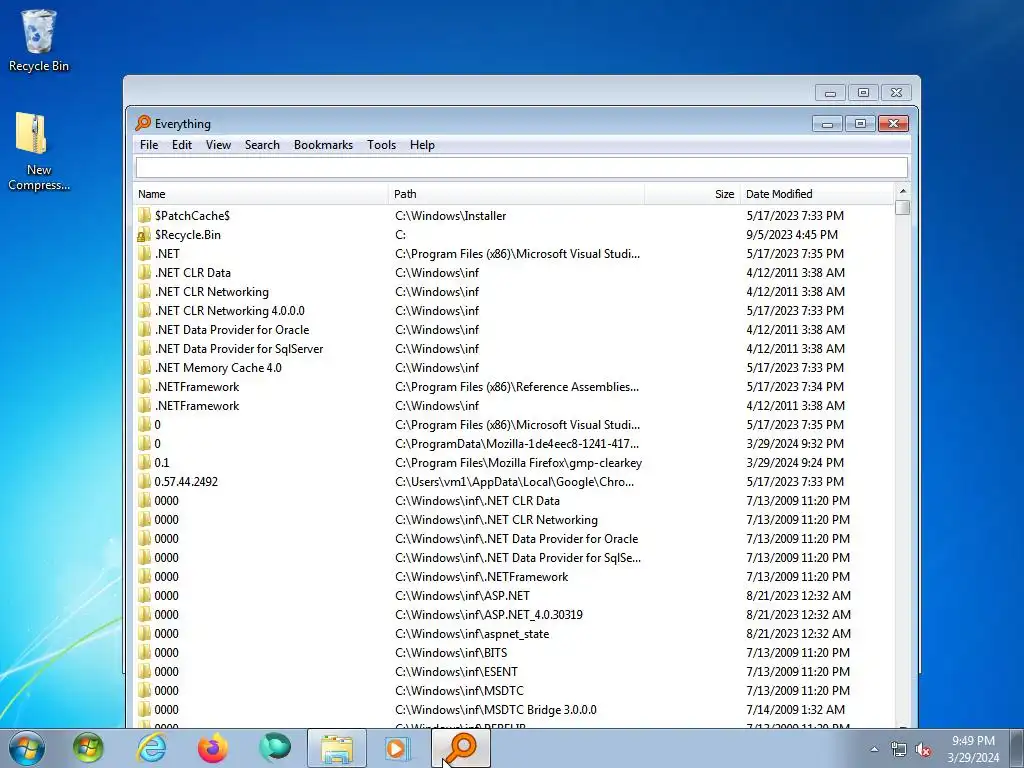Open the Search menu

(x=262, y=145)
